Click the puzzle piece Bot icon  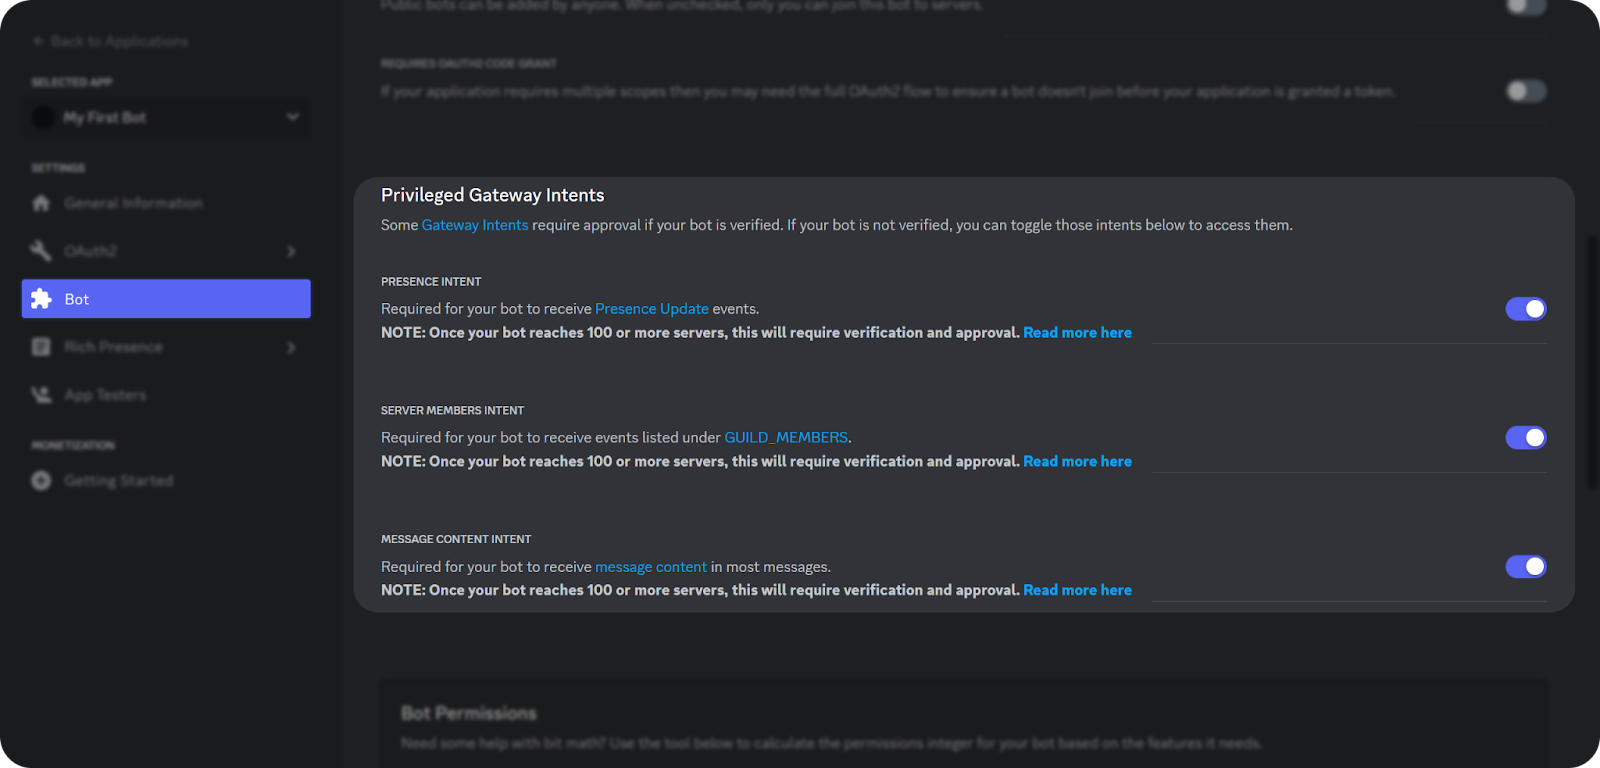coord(41,298)
